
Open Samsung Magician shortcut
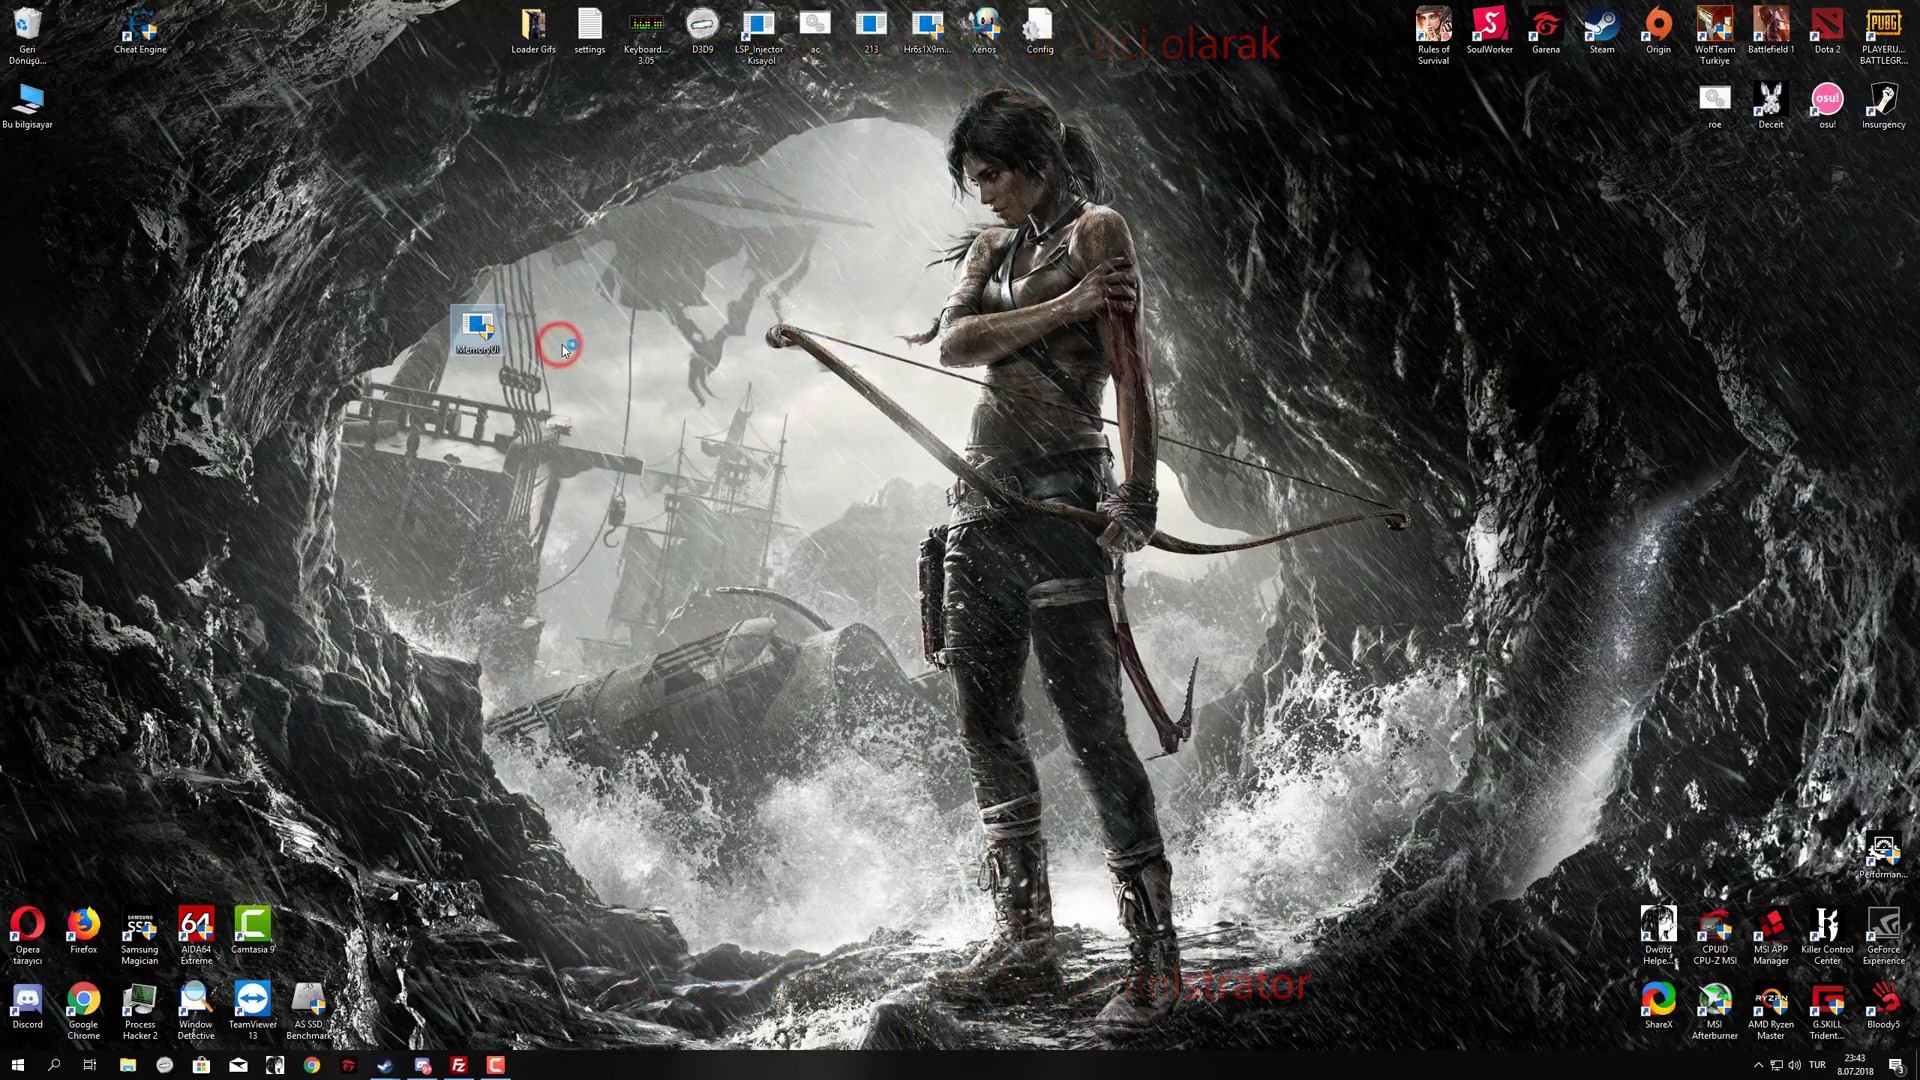(x=140, y=937)
